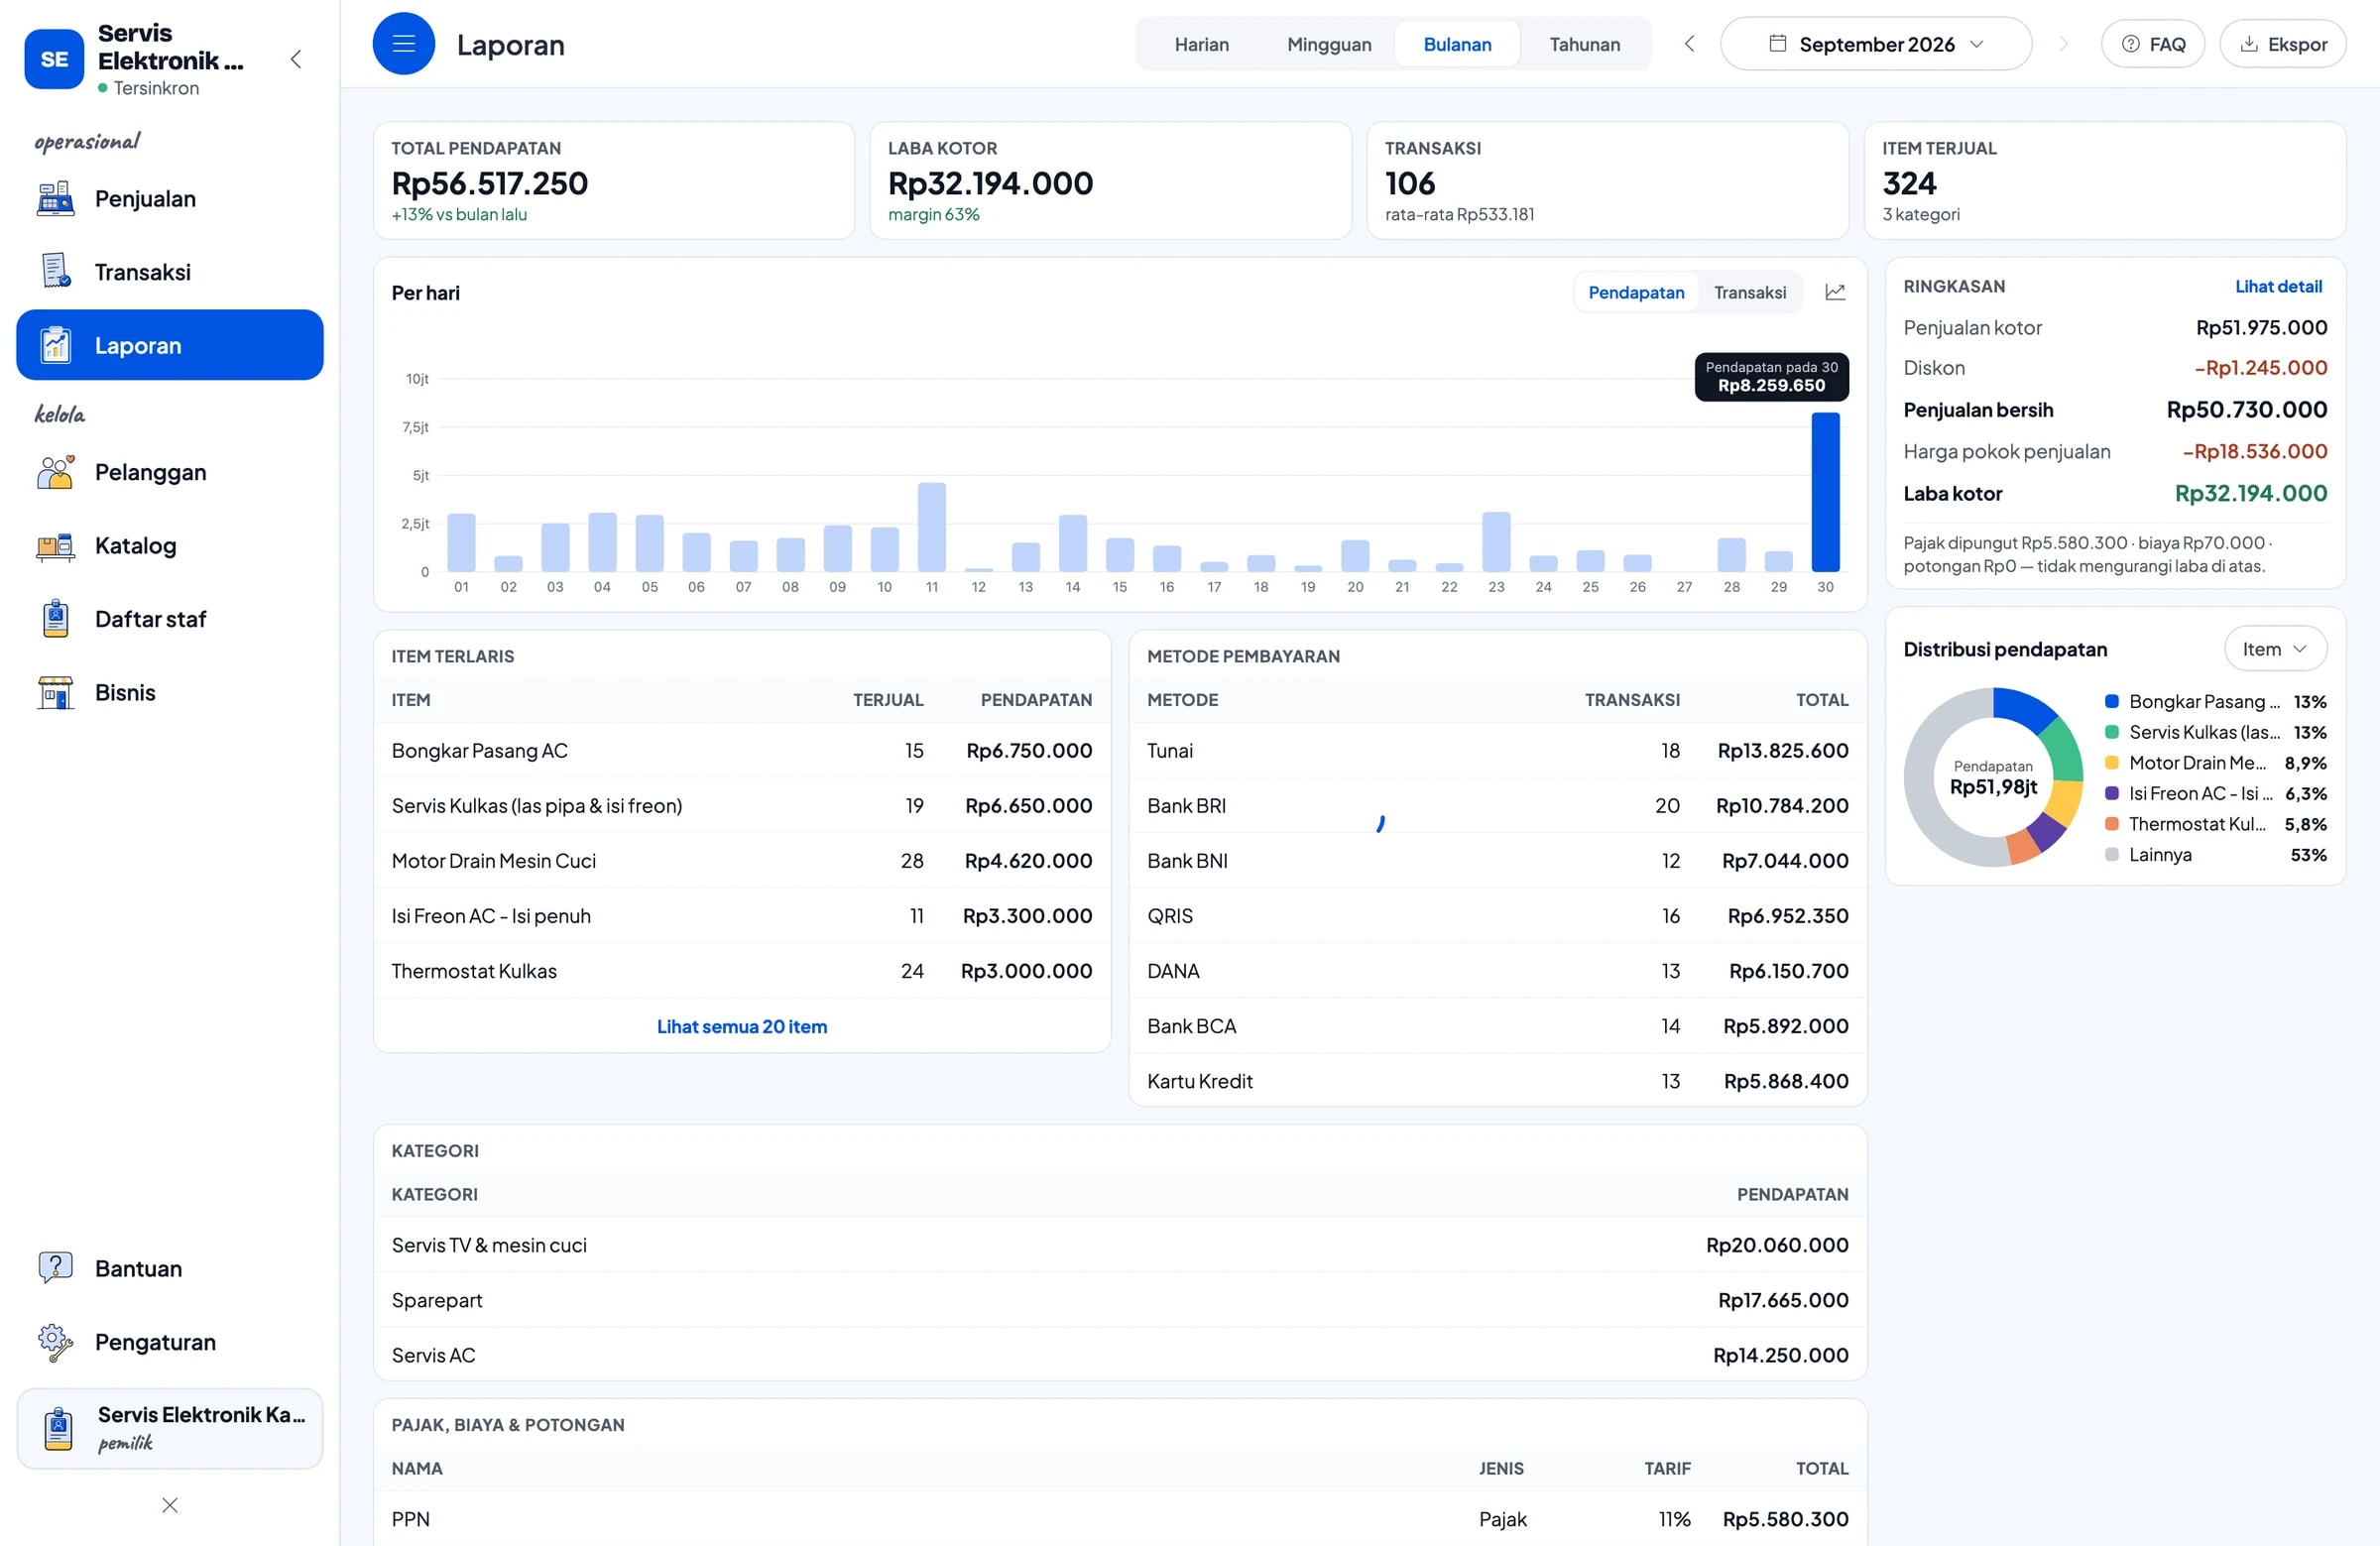Select the Harian period option
Screen dimensions: 2380x1546
1201,44
